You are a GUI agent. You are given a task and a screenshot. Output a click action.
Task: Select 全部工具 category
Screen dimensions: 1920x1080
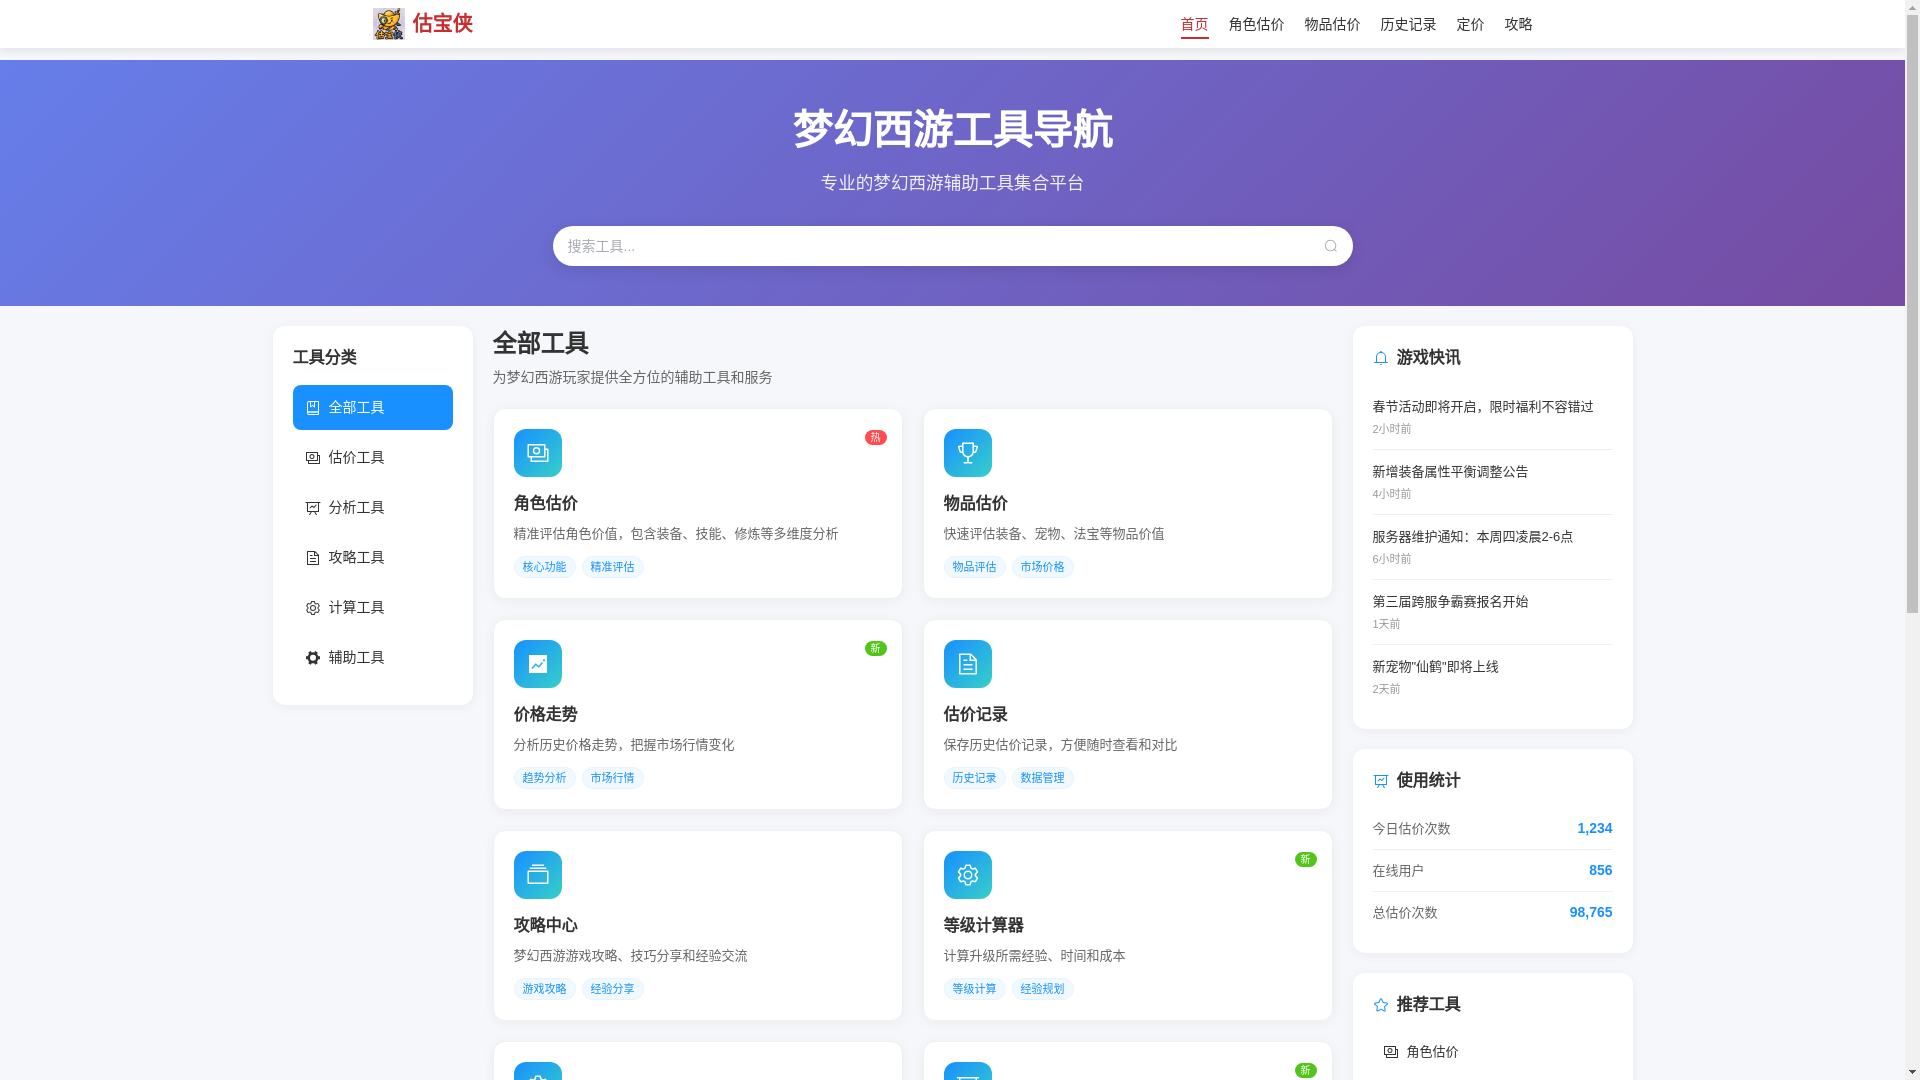coord(372,407)
